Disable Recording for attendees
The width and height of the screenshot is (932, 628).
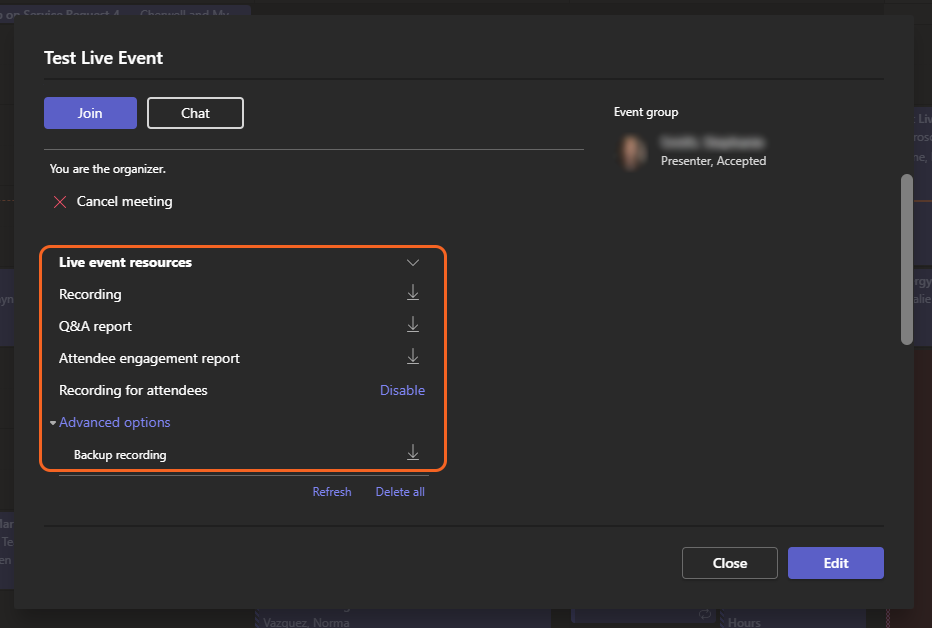pos(402,390)
